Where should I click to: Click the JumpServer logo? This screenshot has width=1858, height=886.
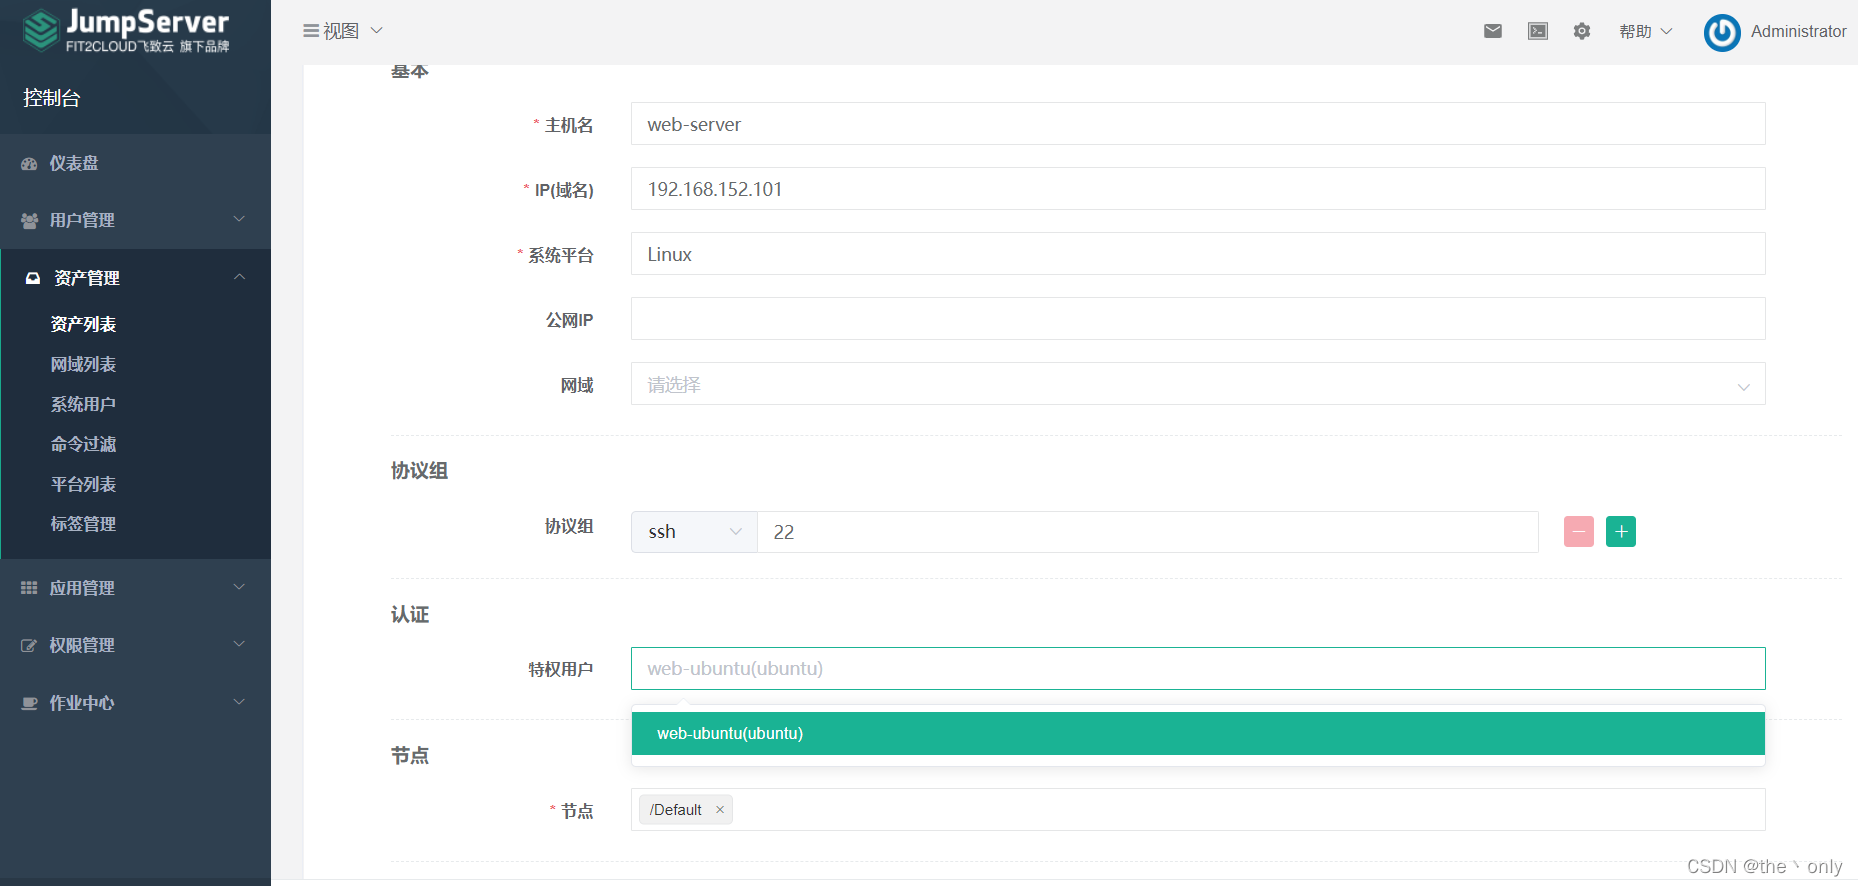pos(126,30)
